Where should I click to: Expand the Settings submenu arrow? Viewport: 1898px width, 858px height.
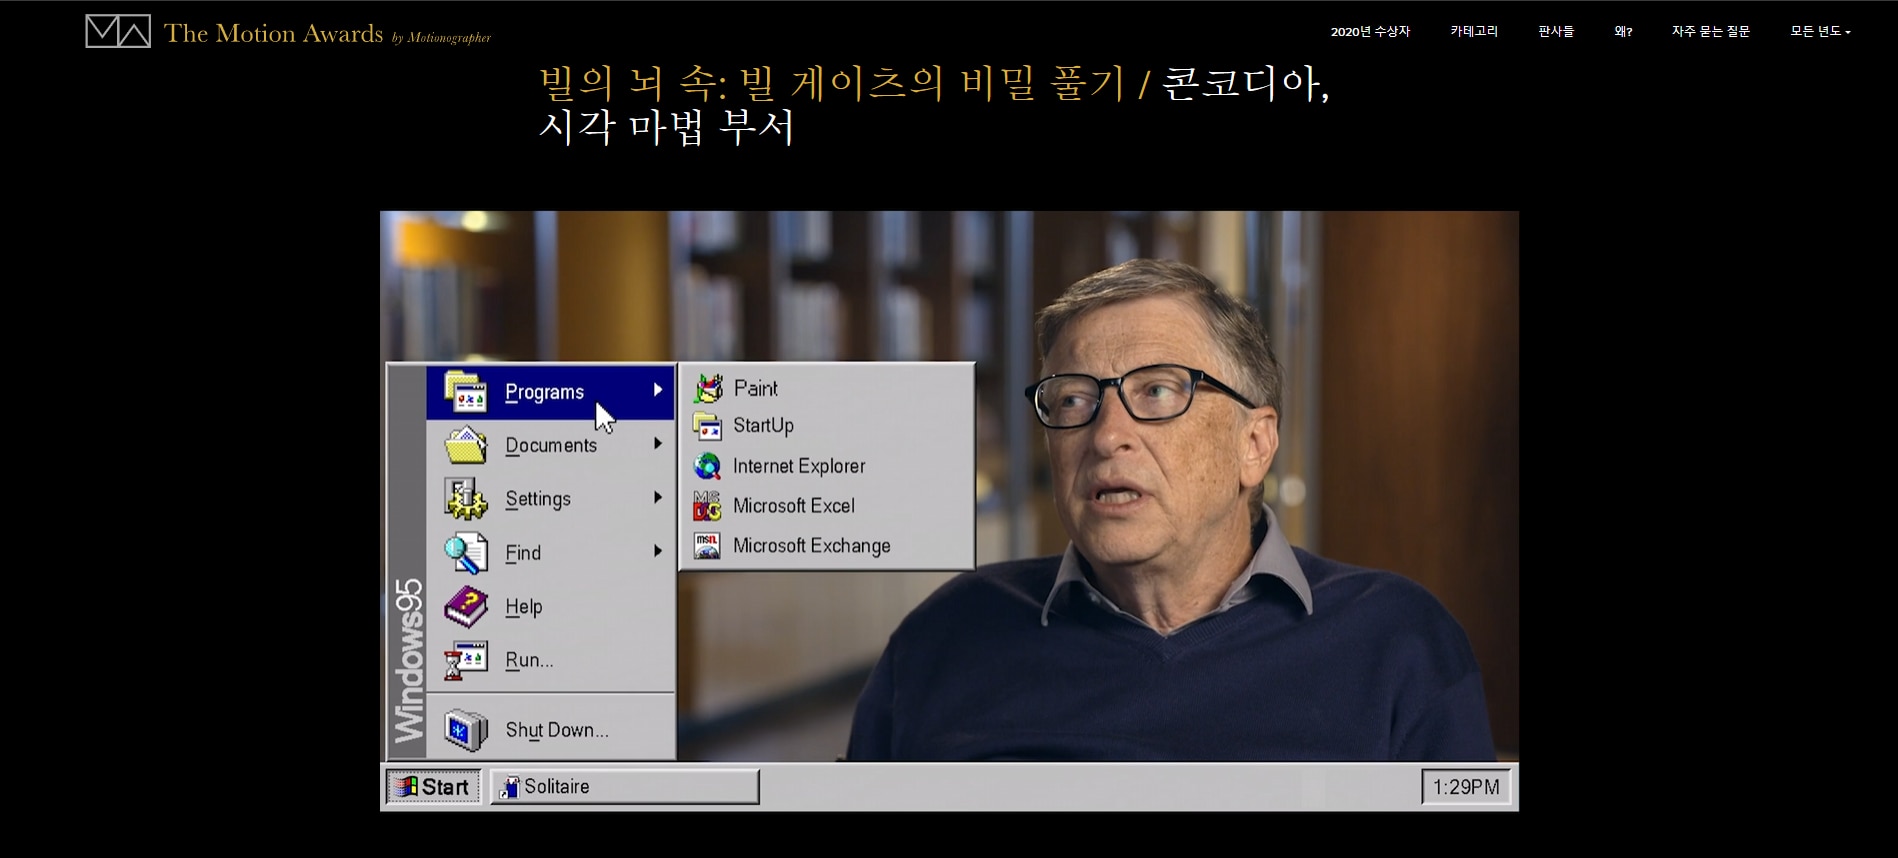[658, 497]
